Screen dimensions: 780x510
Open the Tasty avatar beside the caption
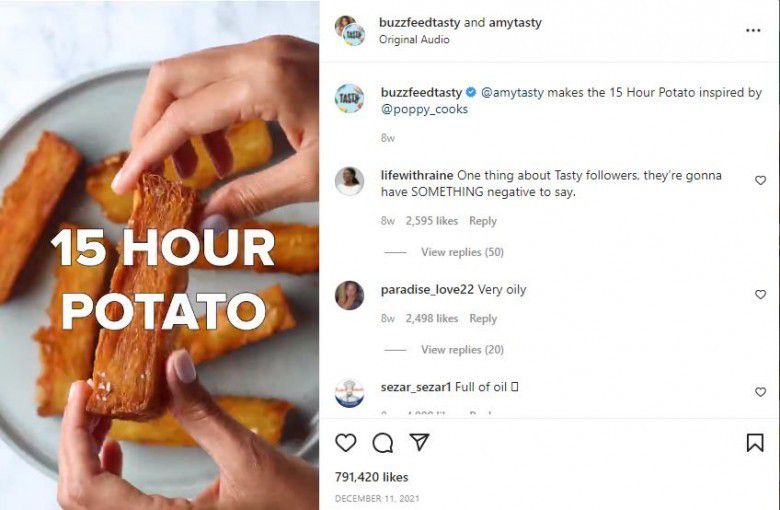[349, 98]
